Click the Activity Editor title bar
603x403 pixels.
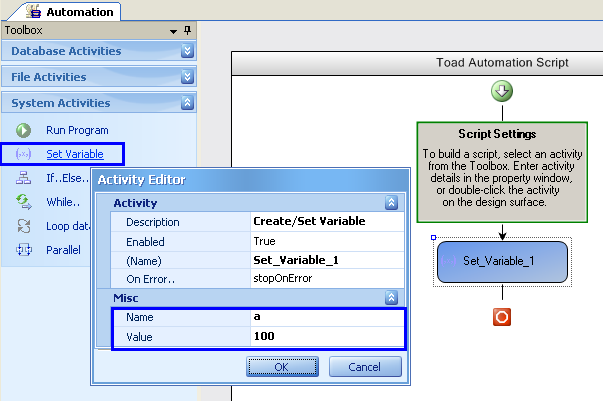(251, 180)
